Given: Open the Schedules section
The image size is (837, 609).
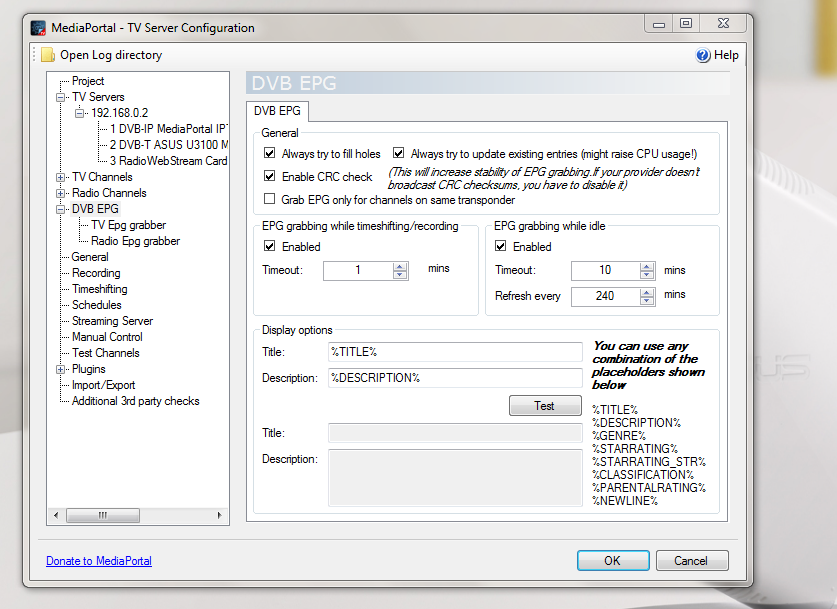Looking at the screenshot, I should (x=97, y=305).
